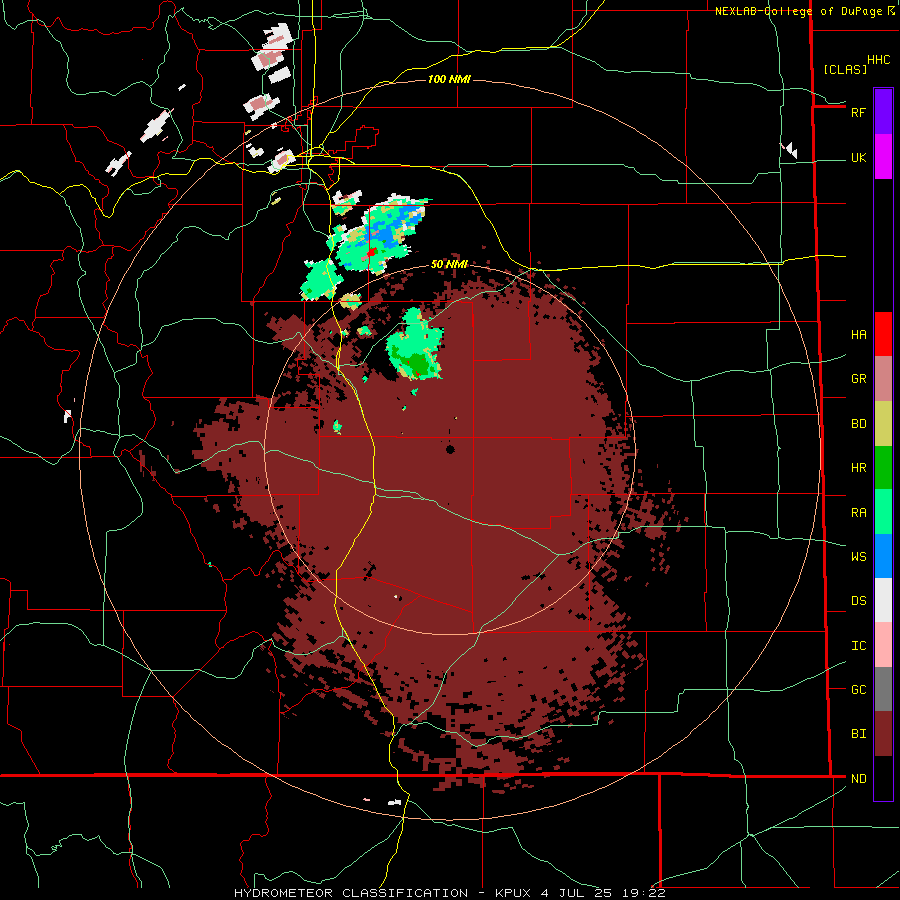Click the BI brown legend swatch

(883, 734)
